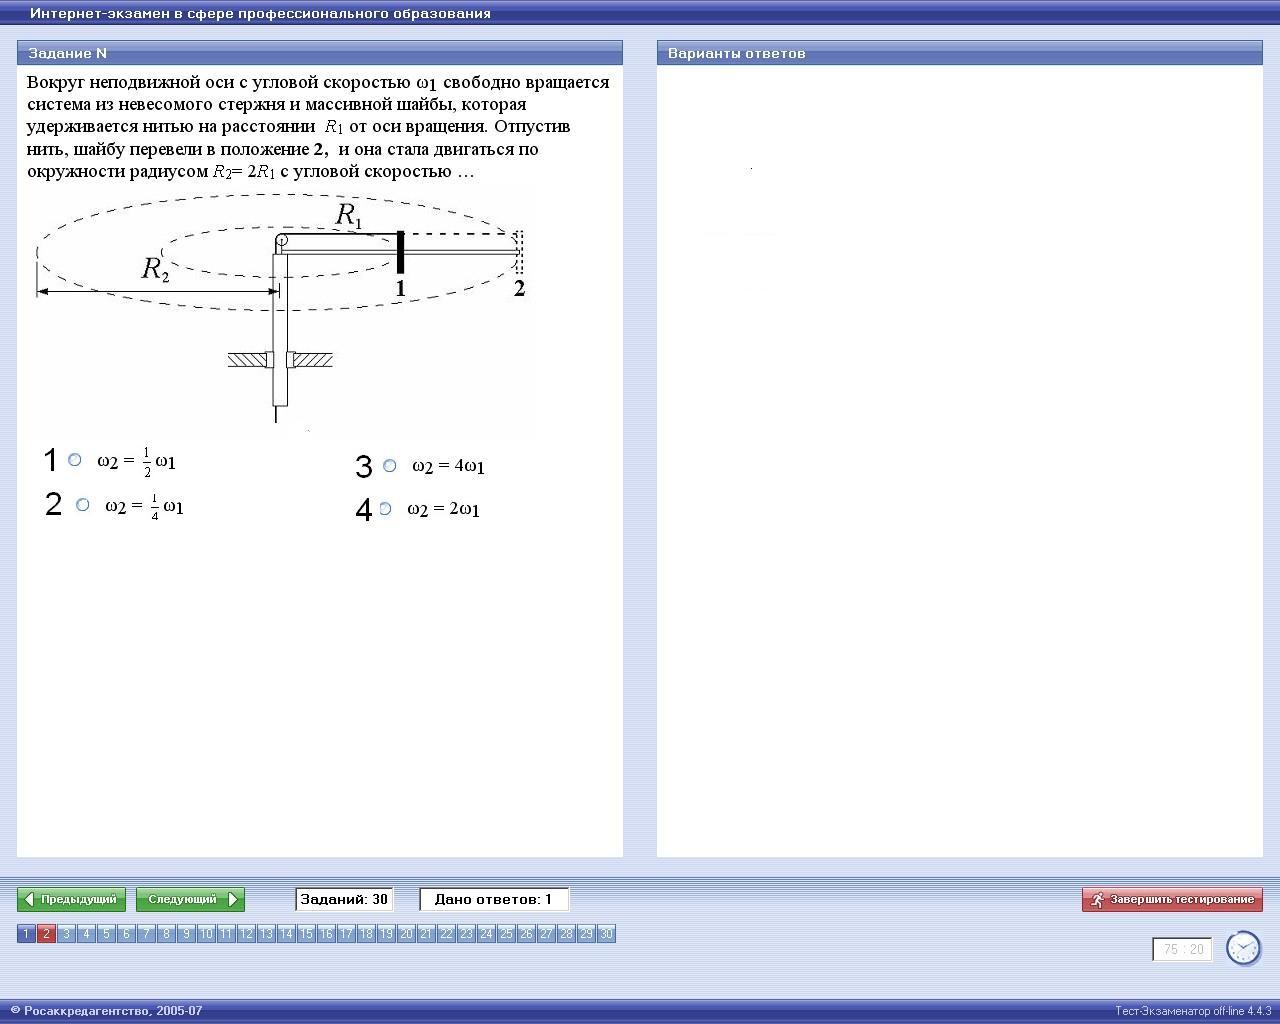
Task: Select answer option ω2 = 2ω1
Action: coord(385,509)
